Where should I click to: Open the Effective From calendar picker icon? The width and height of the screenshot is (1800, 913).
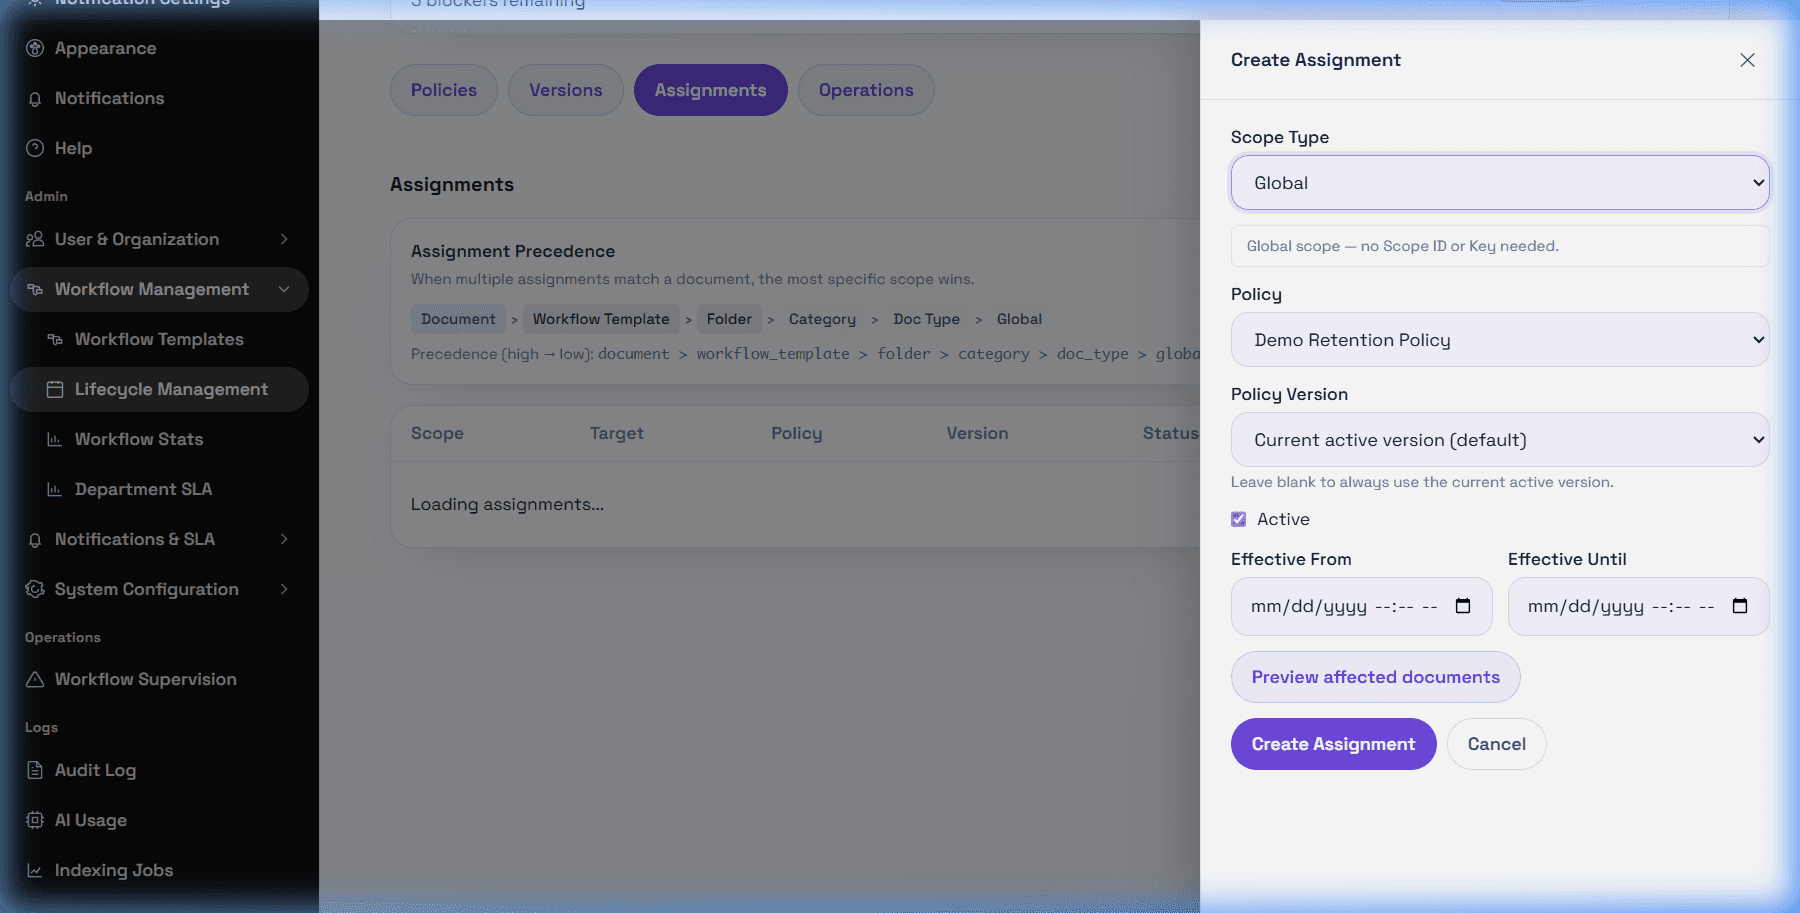[x=1463, y=606]
